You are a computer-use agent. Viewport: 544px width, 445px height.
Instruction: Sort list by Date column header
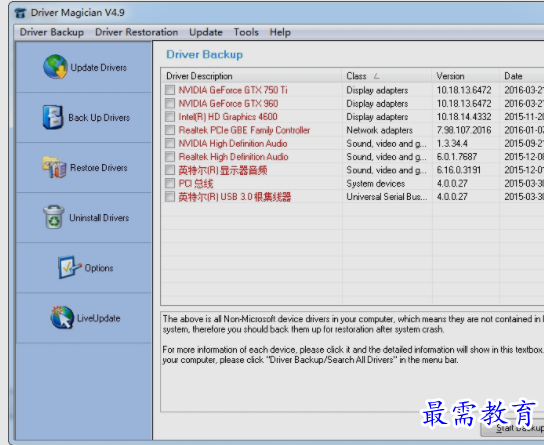coord(522,76)
